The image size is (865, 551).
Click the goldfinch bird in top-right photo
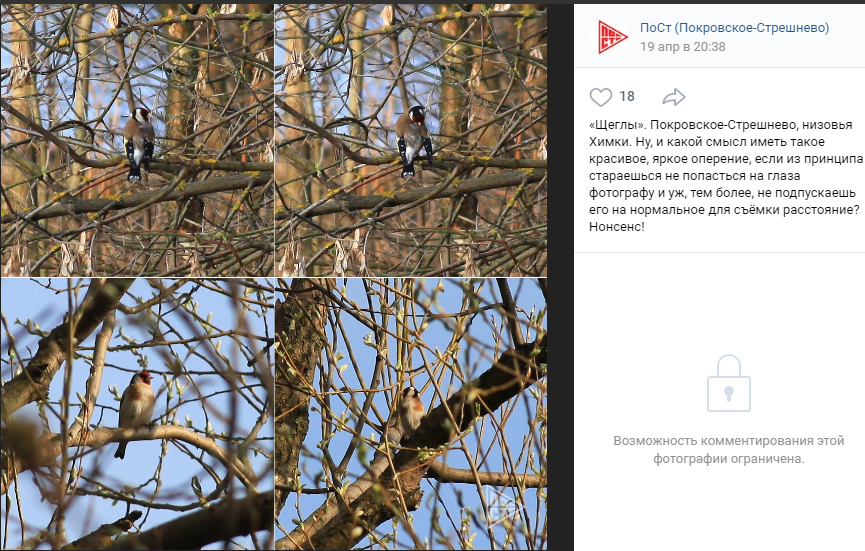click(x=413, y=141)
